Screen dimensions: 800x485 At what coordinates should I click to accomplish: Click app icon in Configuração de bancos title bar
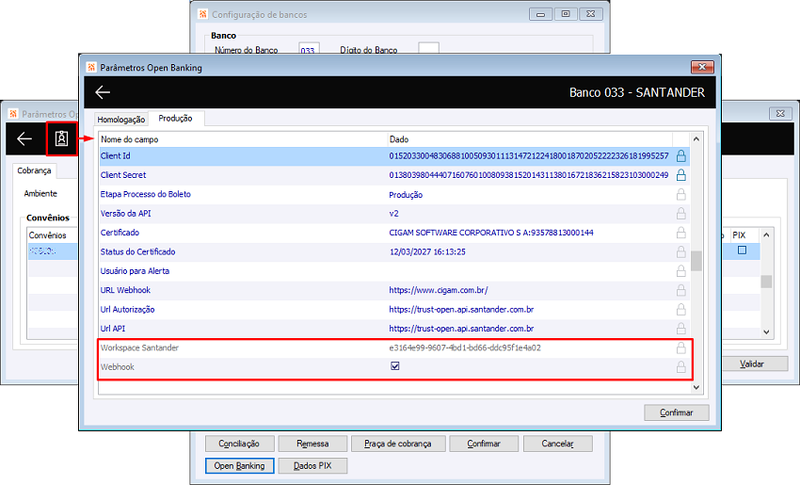[203, 14]
